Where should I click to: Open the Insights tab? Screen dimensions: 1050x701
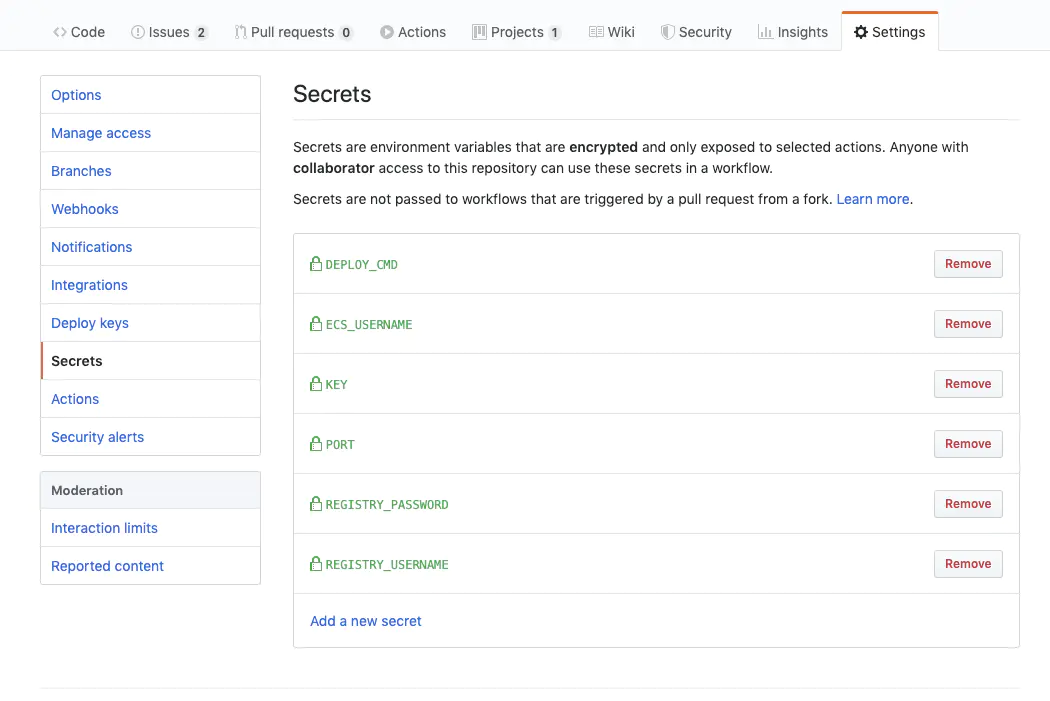pyautogui.click(x=793, y=32)
